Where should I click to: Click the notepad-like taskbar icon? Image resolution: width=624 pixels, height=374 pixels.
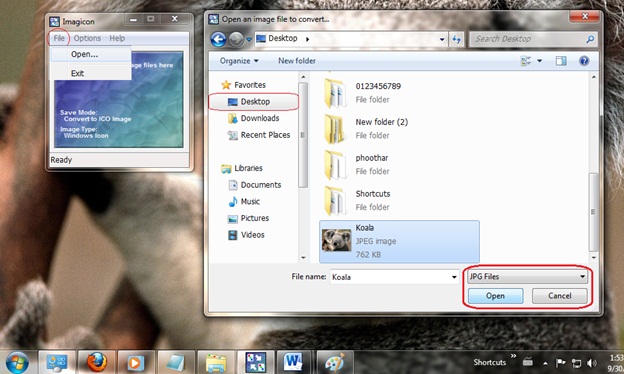tap(176, 362)
